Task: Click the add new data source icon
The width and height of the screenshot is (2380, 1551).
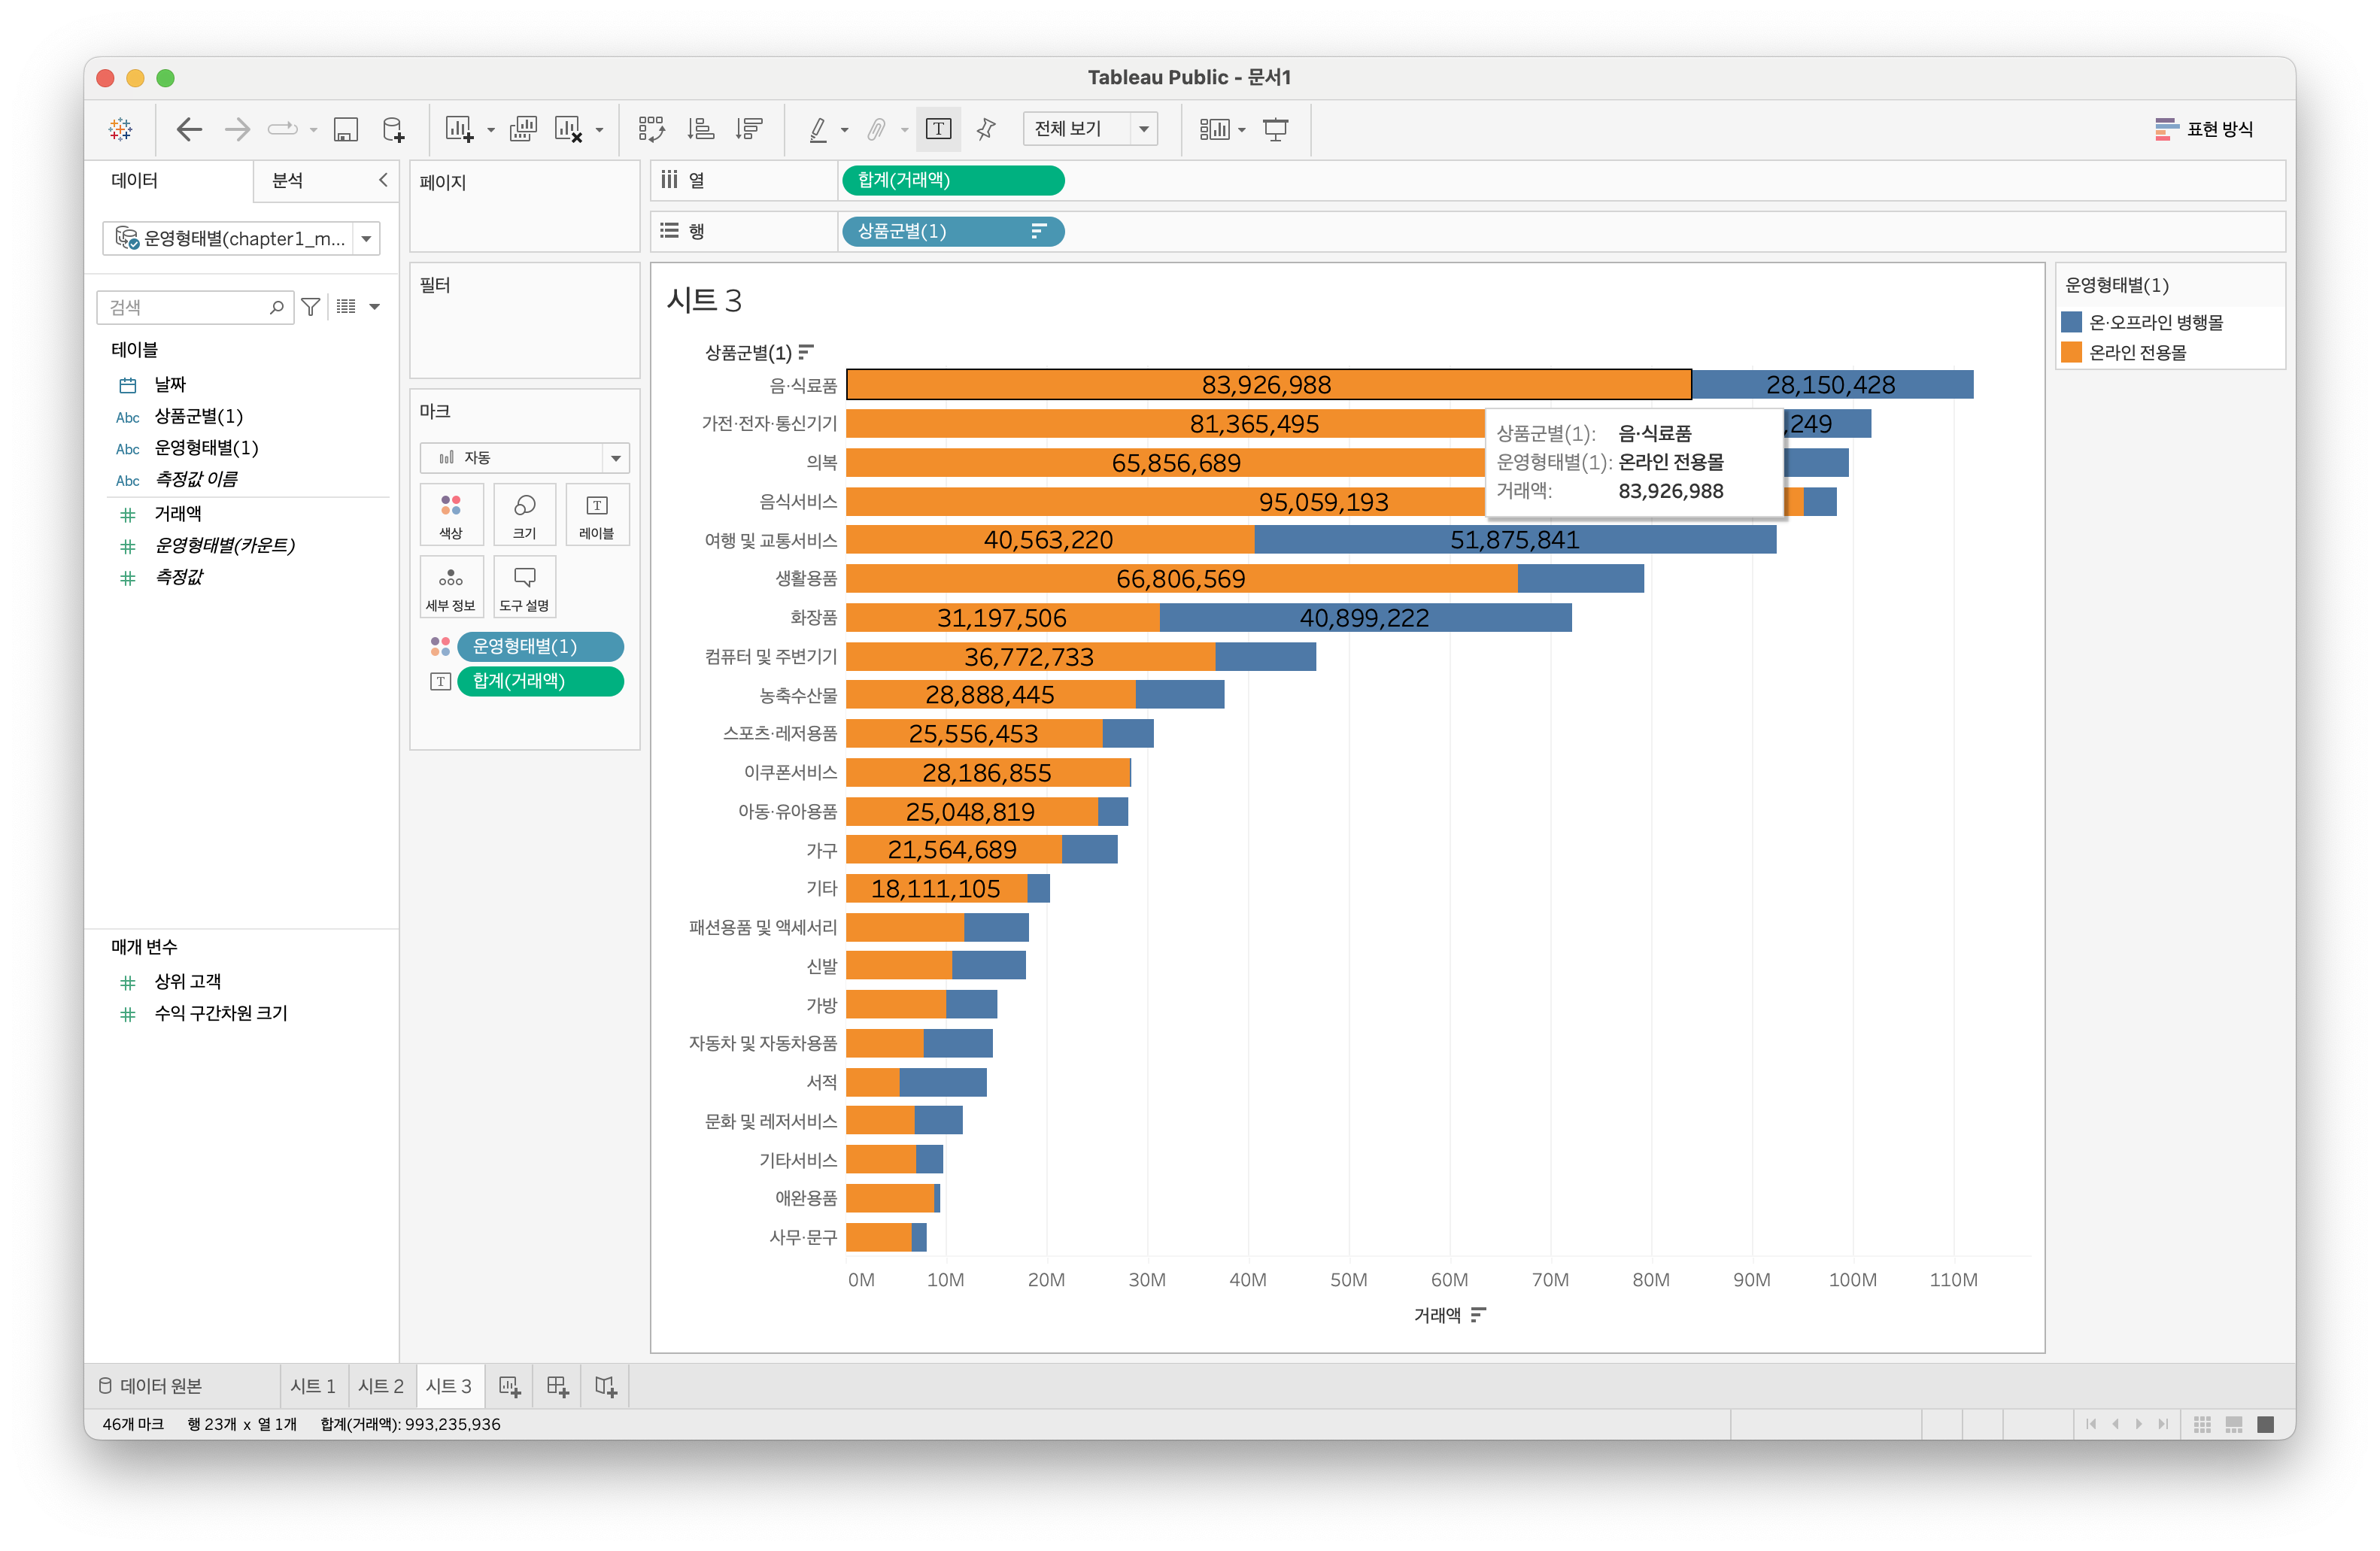Action: coord(393,129)
